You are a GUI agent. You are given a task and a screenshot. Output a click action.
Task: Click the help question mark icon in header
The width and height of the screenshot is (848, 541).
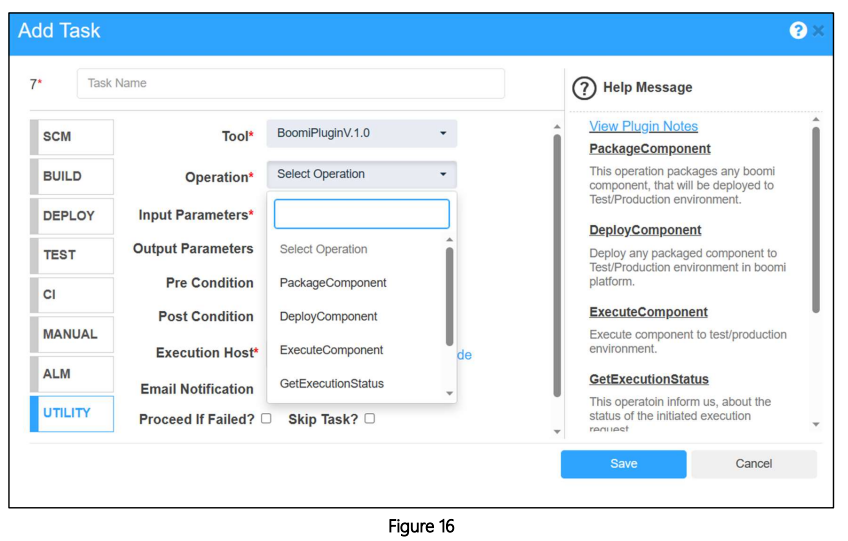coord(798,30)
